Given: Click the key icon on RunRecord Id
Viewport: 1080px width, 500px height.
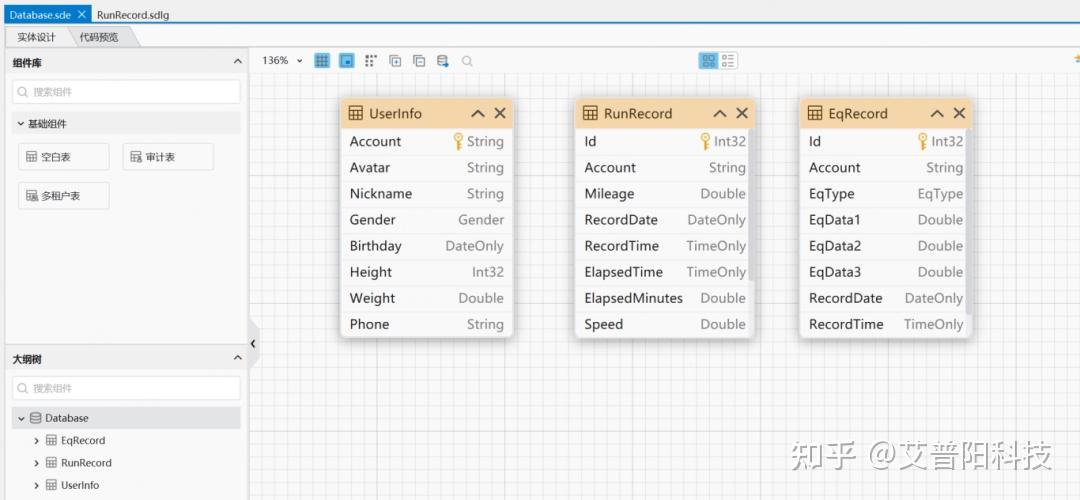Looking at the screenshot, I should [705, 142].
